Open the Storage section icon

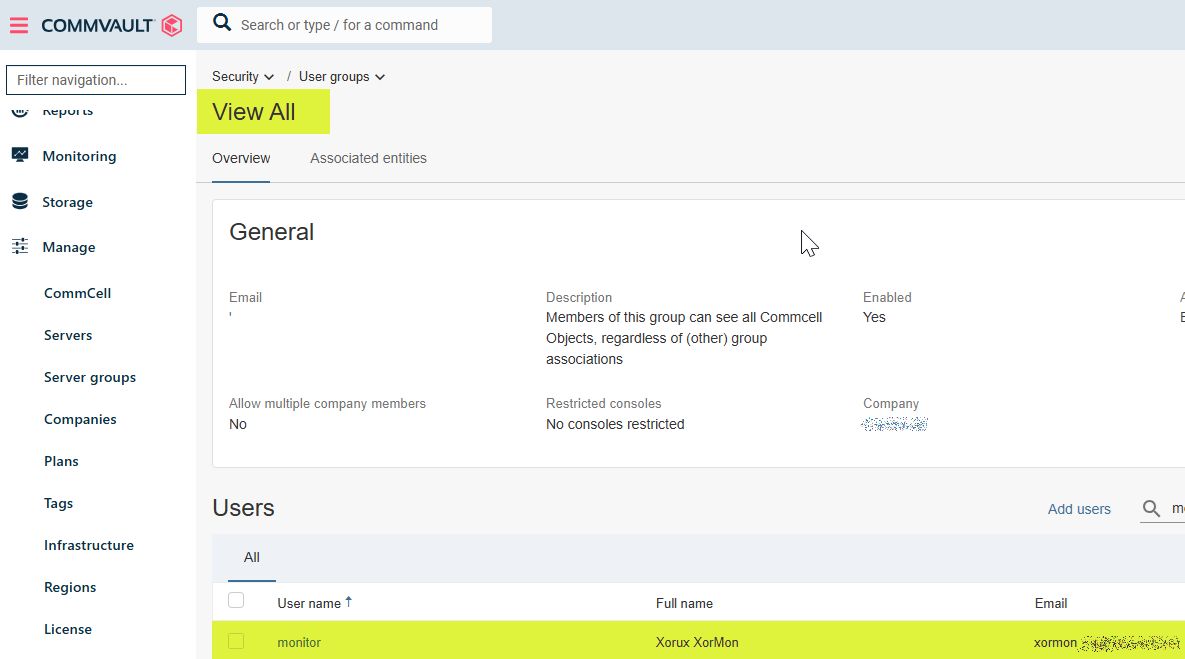coord(20,202)
